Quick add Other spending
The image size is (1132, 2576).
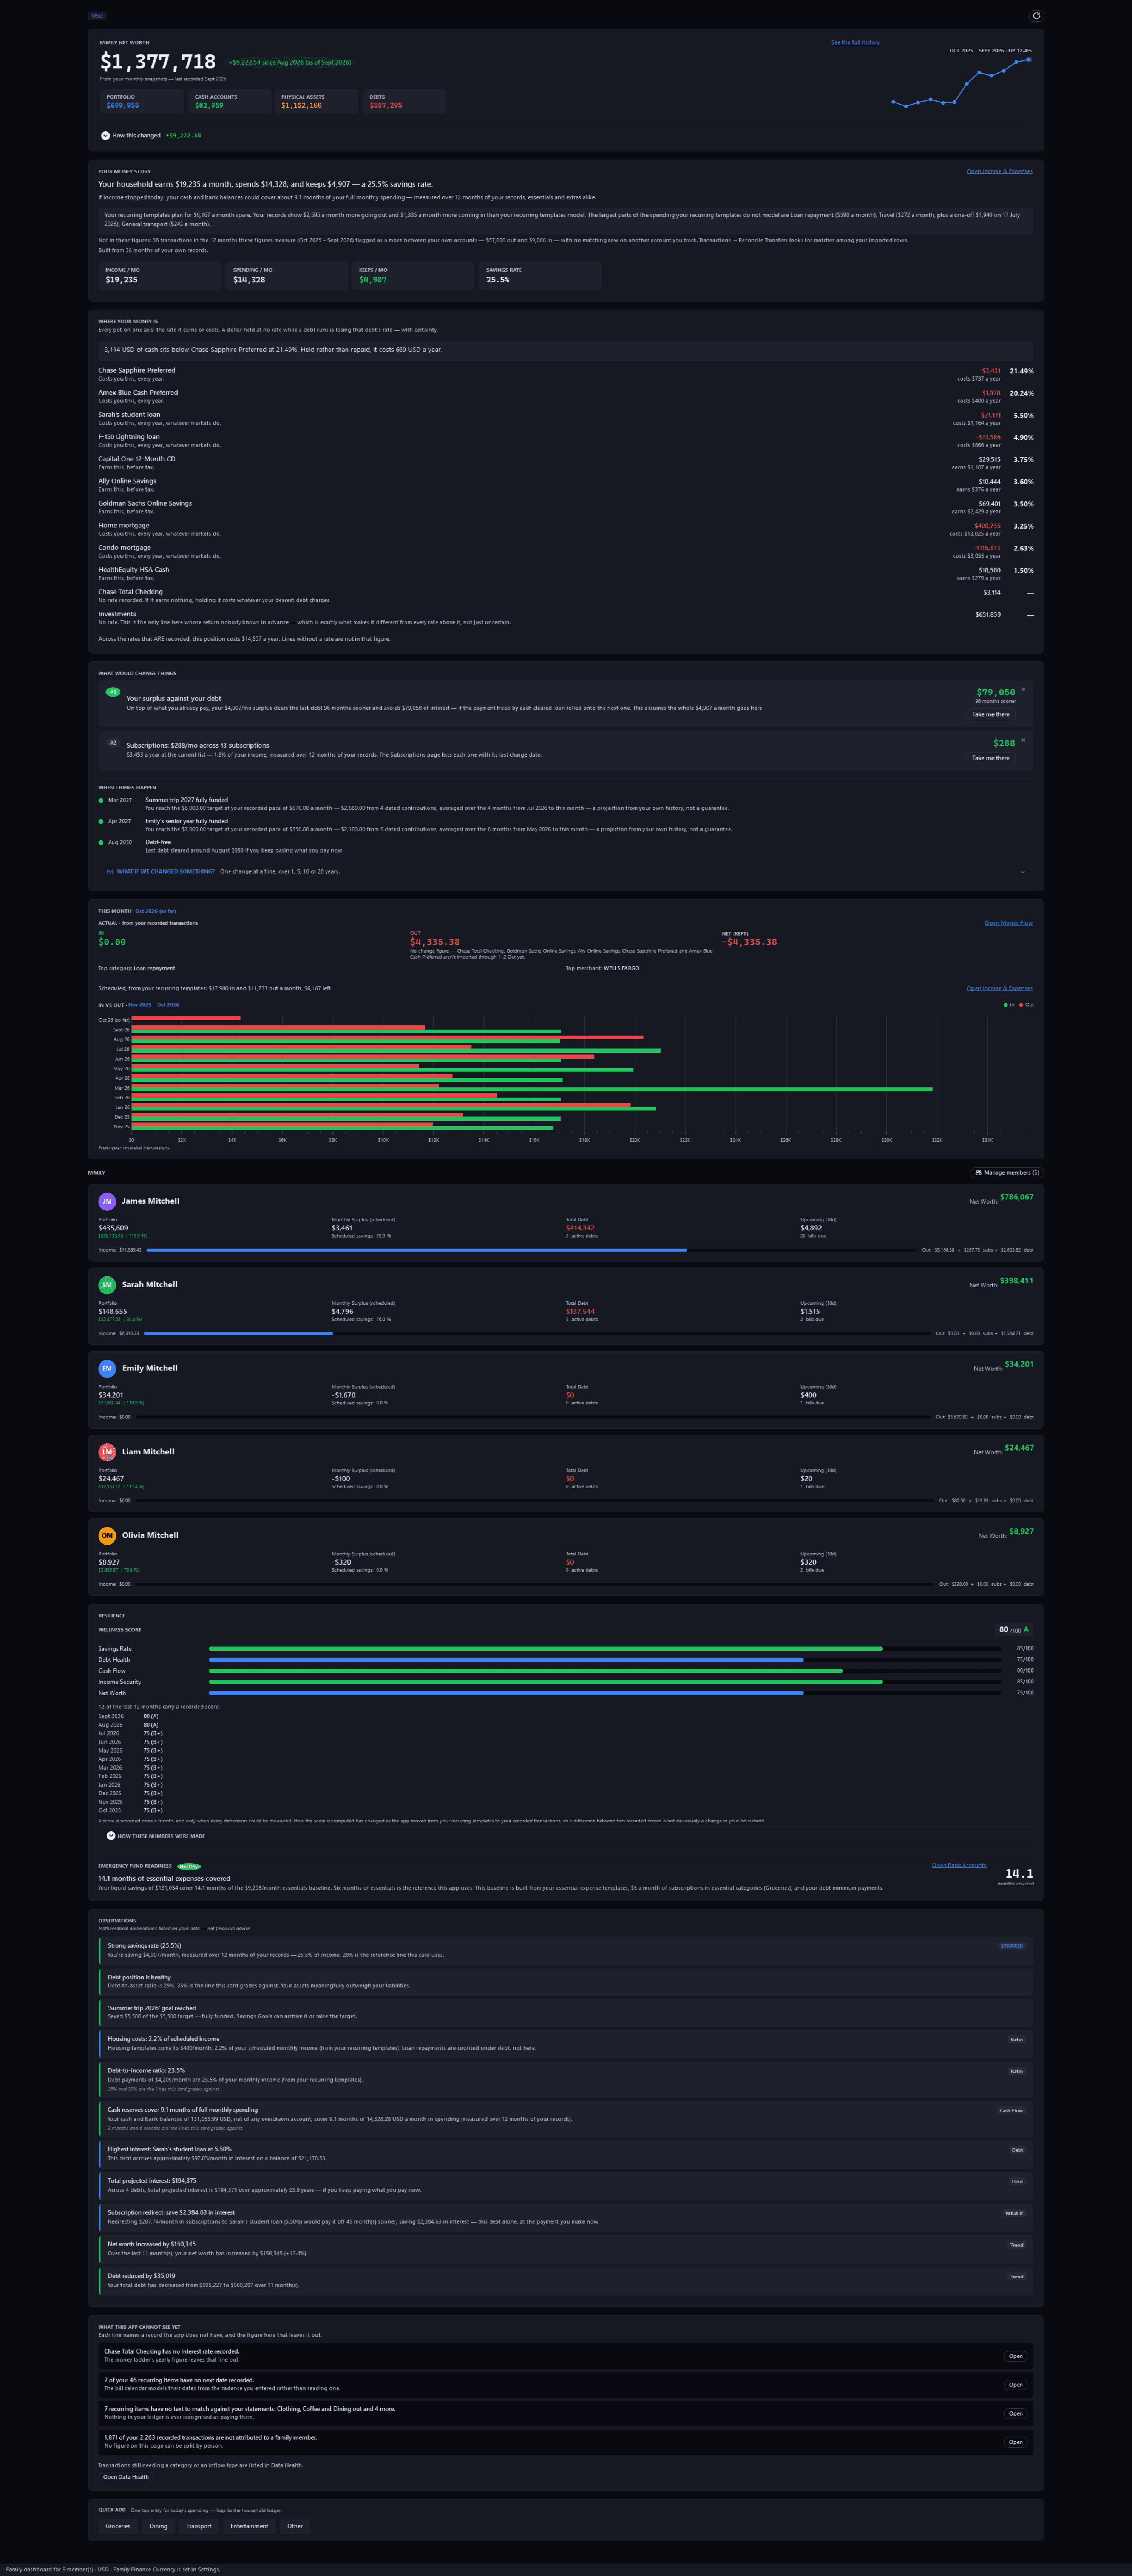(295, 2526)
